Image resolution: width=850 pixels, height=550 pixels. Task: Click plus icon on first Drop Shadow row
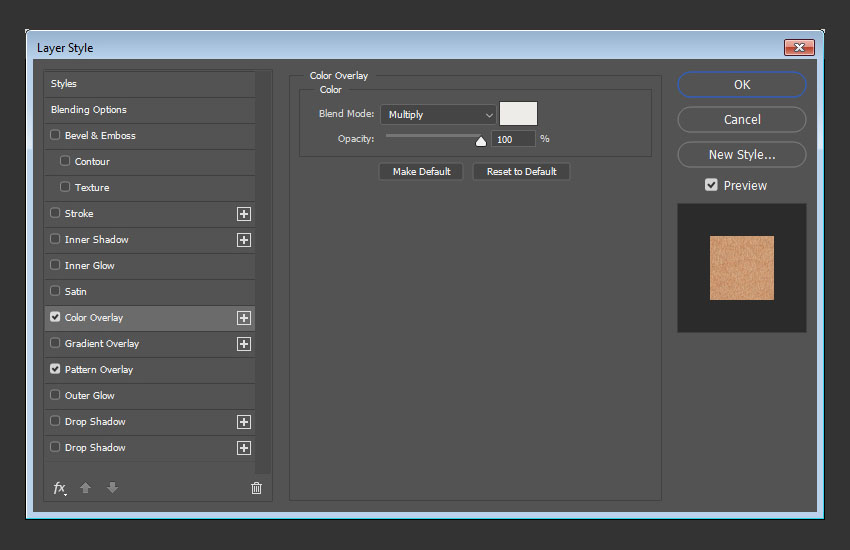tap(244, 422)
